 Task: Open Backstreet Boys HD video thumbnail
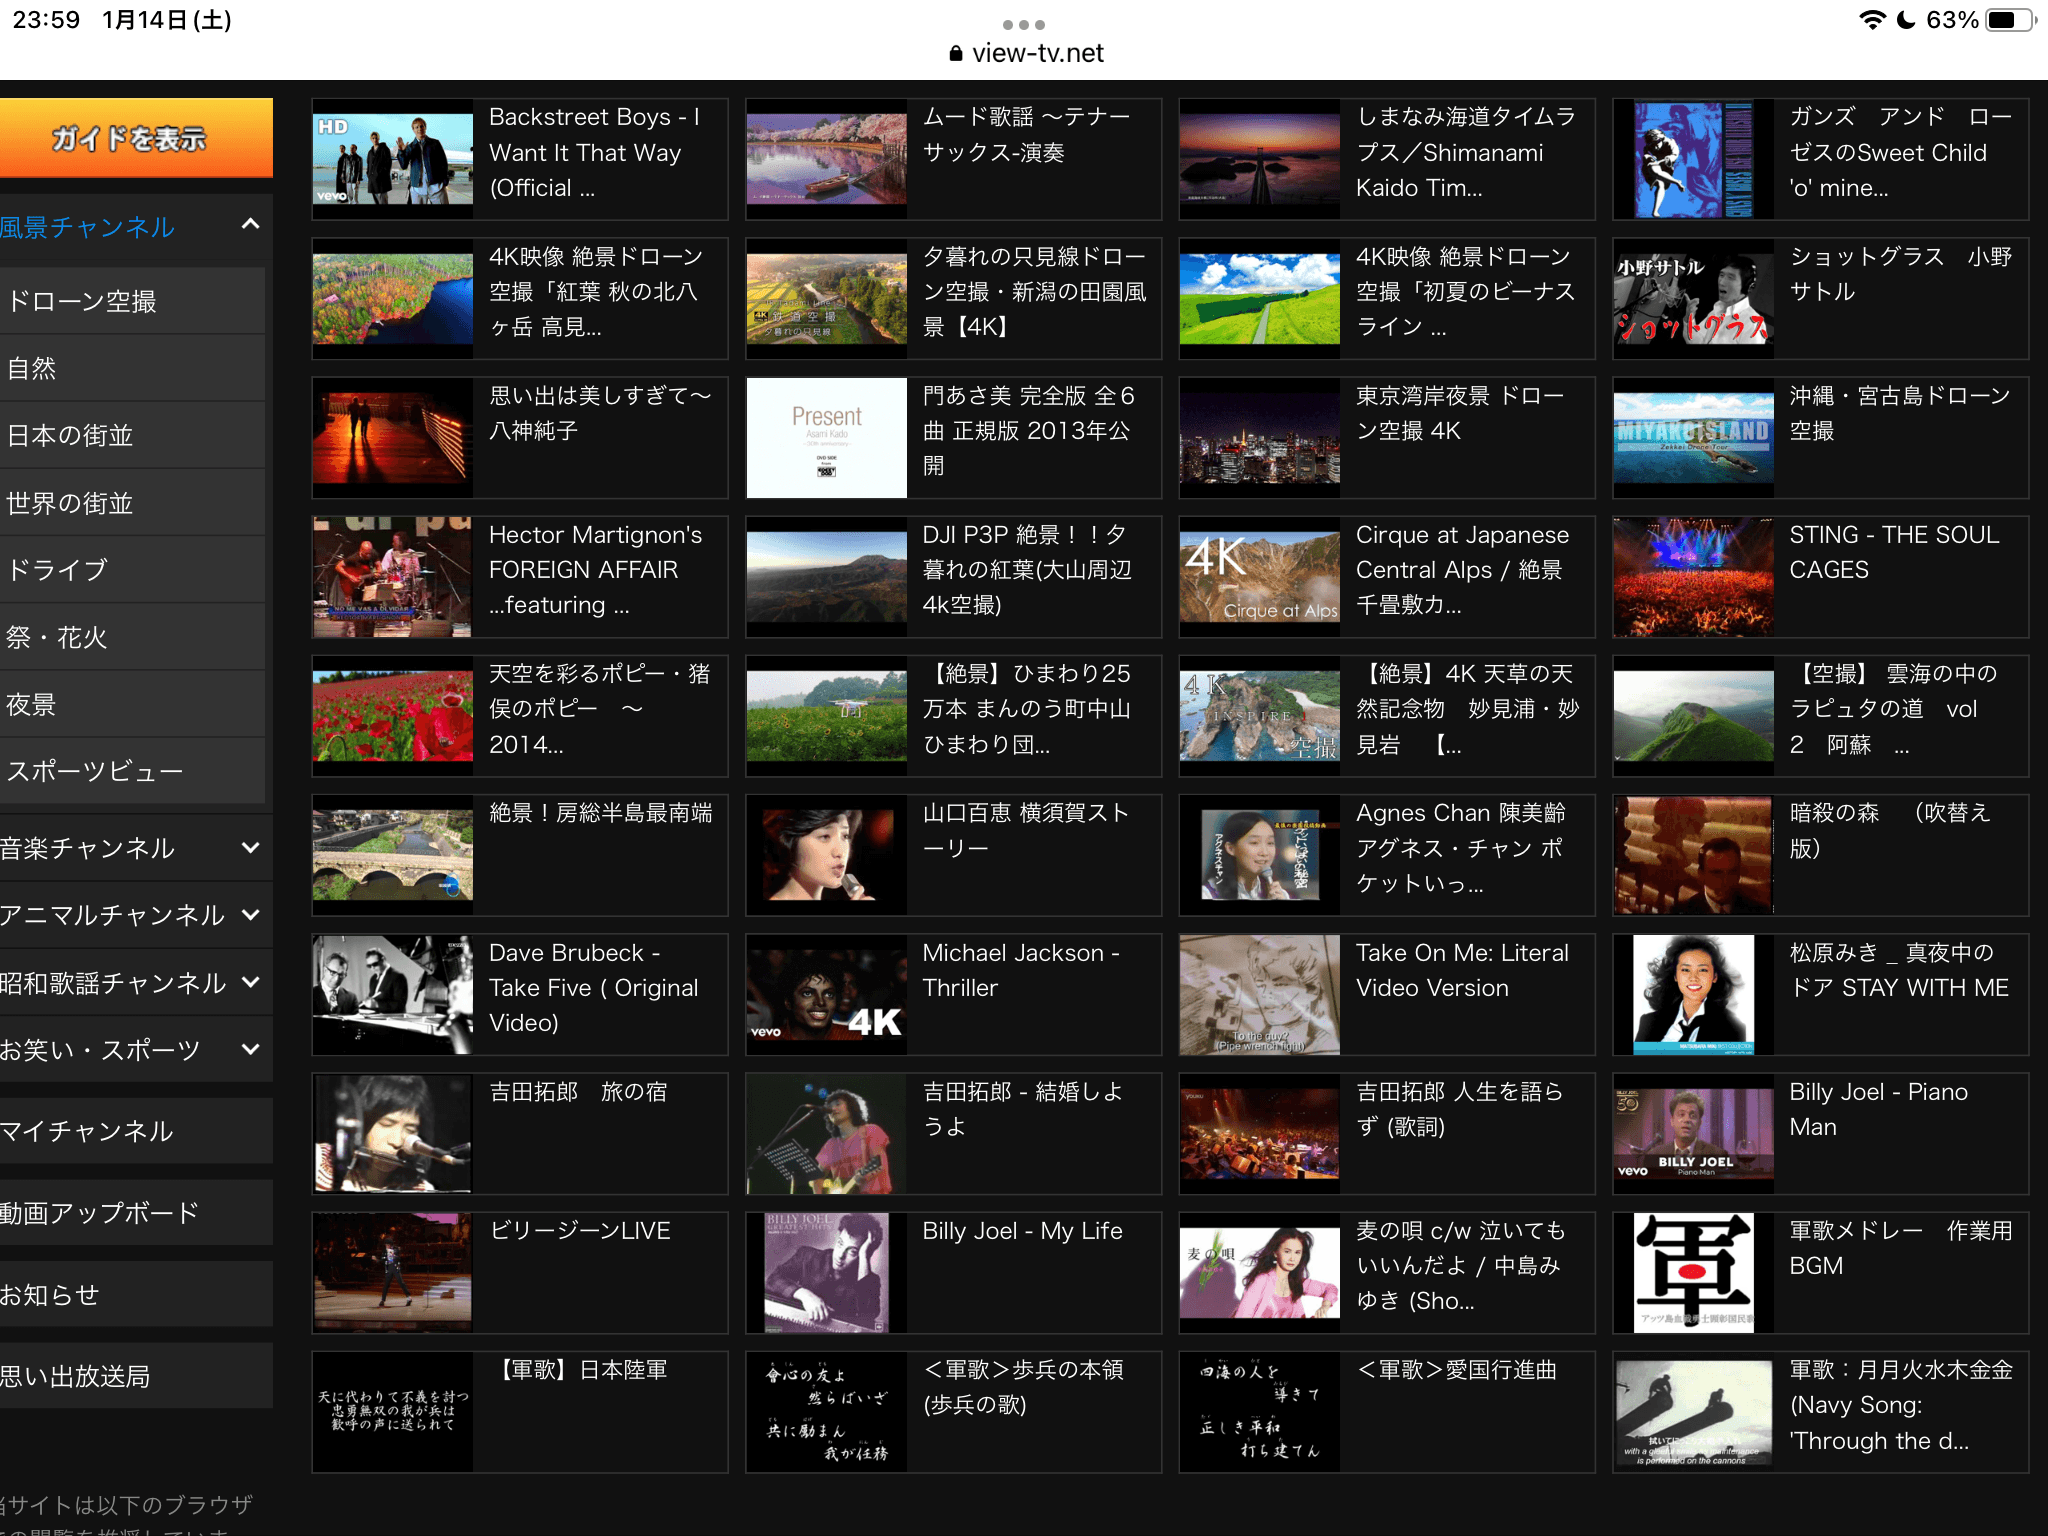coord(392,159)
